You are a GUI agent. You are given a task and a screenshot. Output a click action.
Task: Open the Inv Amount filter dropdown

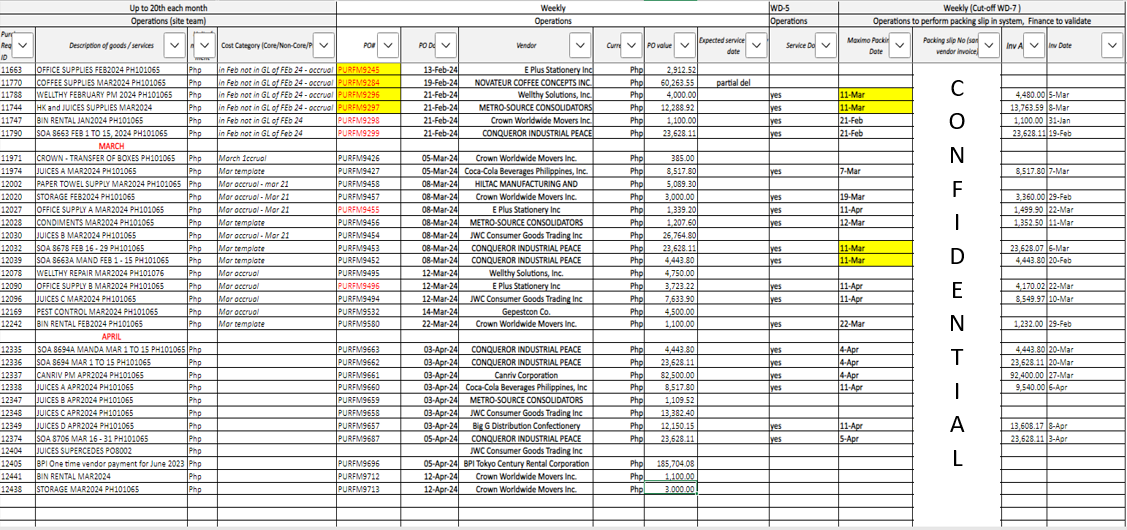(x=1034, y=45)
